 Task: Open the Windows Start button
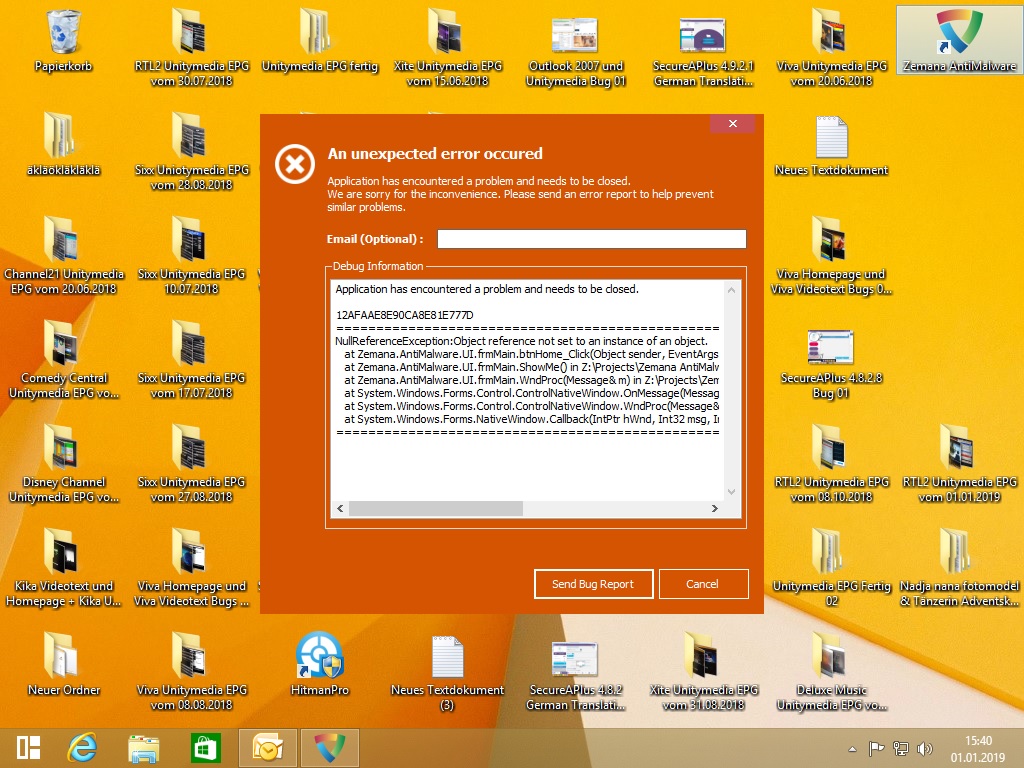[x=28, y=748]
